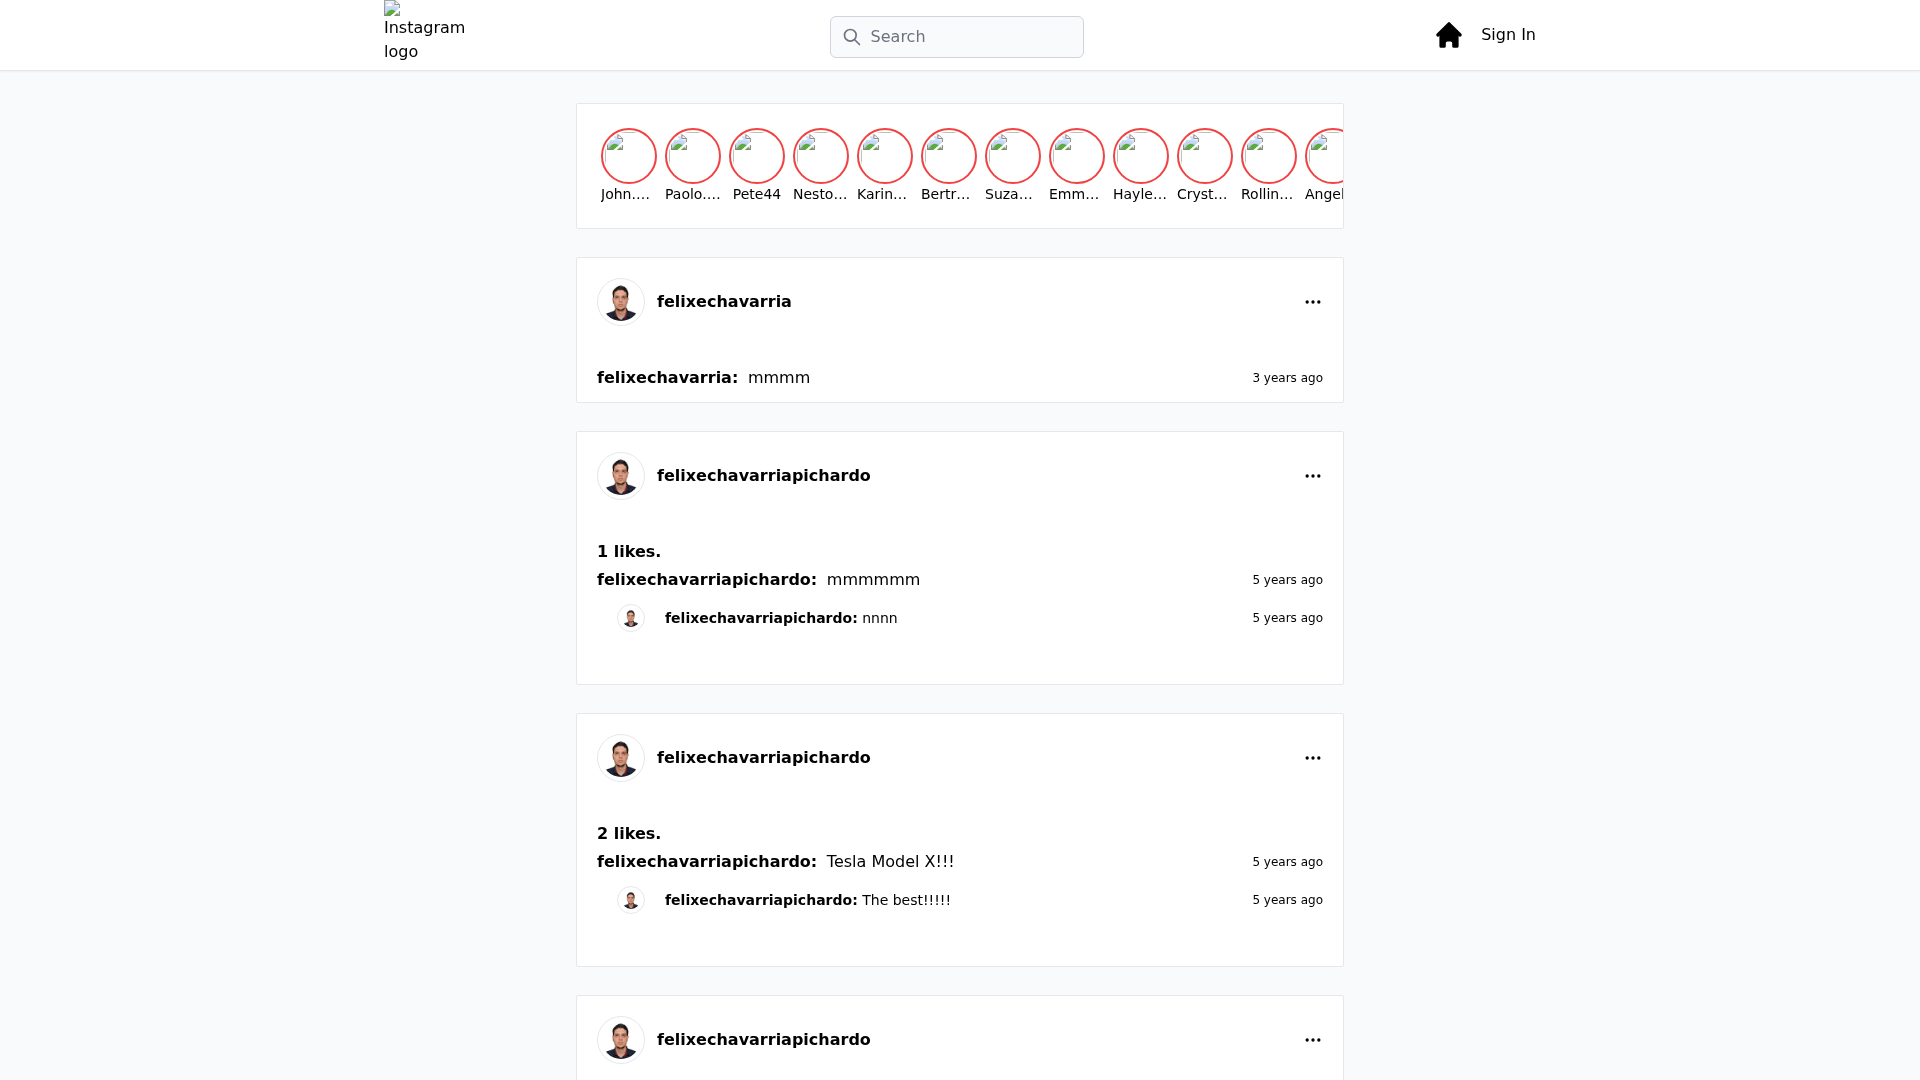Click the 3 years ago timestamp

point(1287,378)
